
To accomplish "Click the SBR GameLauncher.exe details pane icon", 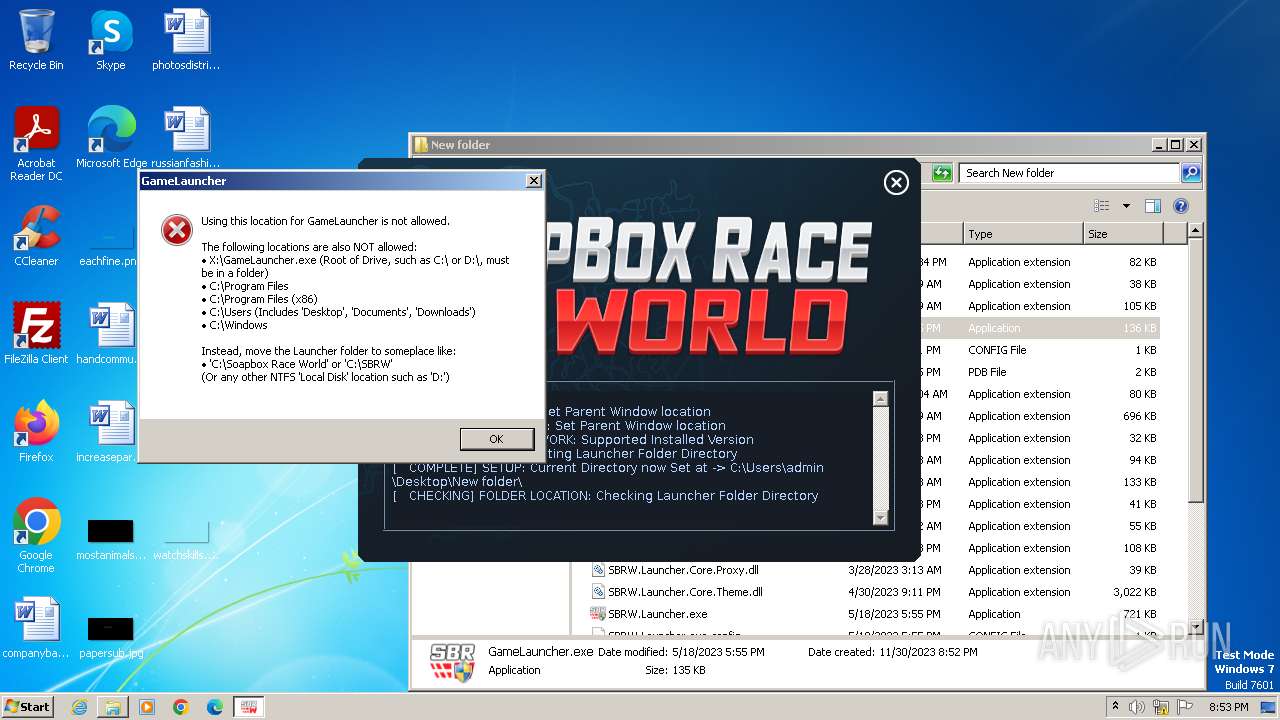I will [x=451, y=663].
